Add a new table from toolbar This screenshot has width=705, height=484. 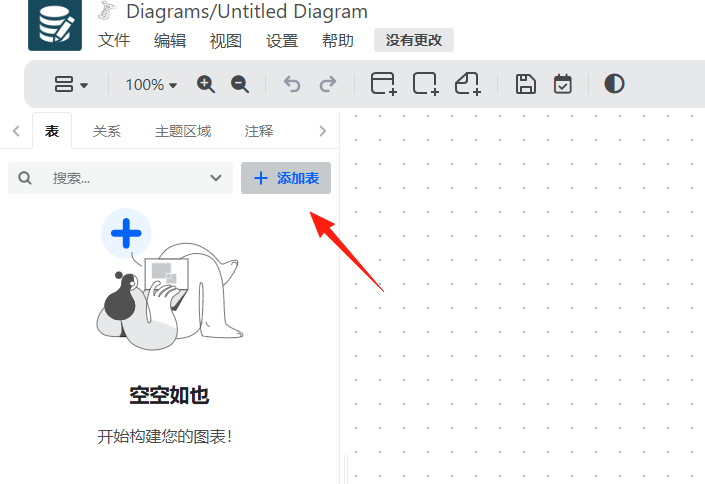(x=384, y=84)
